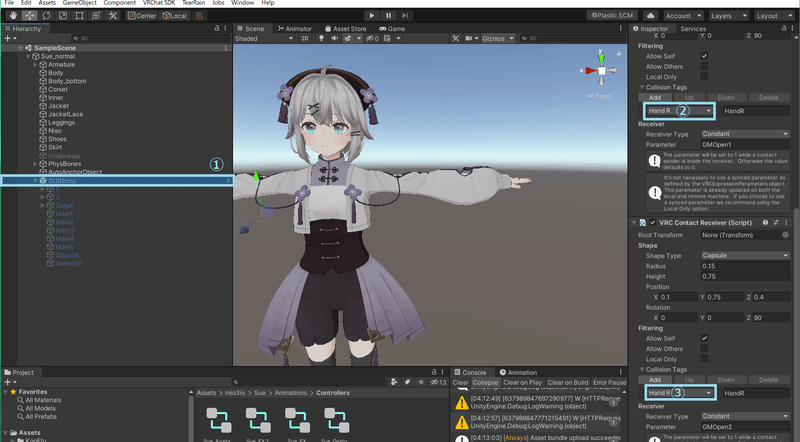
Task: Open the Component menu
Action: click(119, 3)
